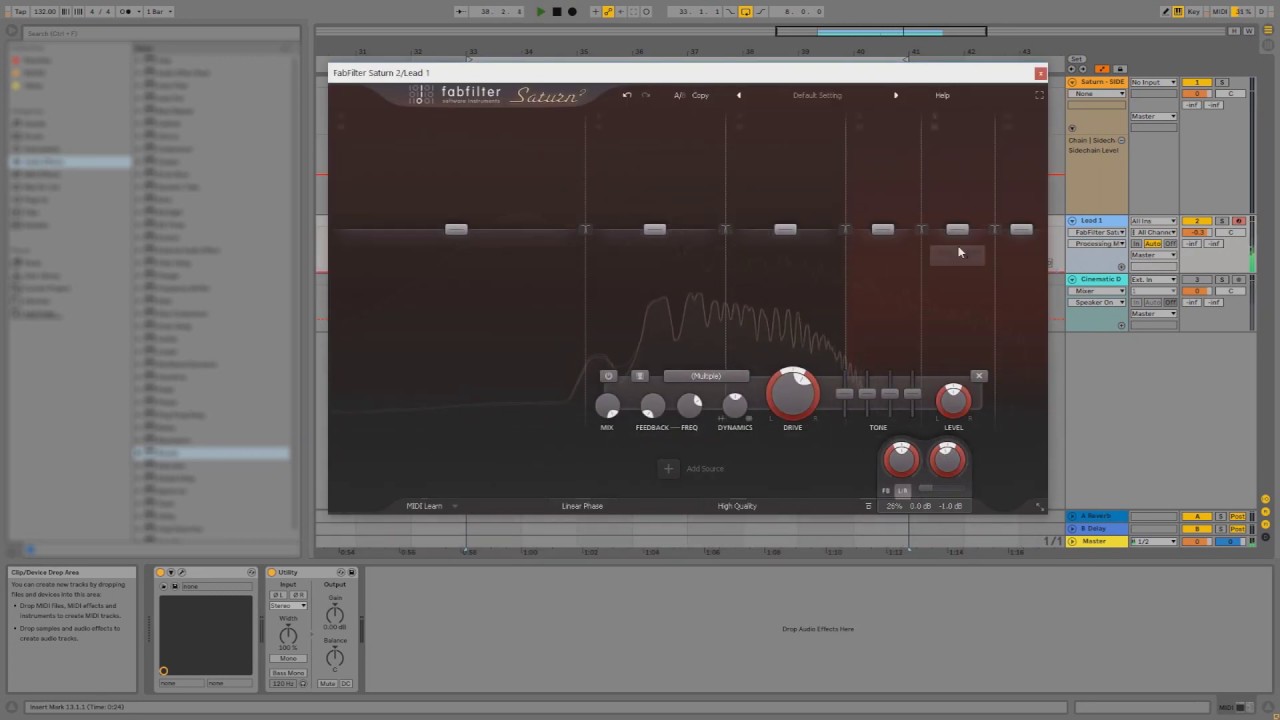1280x720 pixels.
Task: Go to previous preset arrow
Action: point(739,95)
